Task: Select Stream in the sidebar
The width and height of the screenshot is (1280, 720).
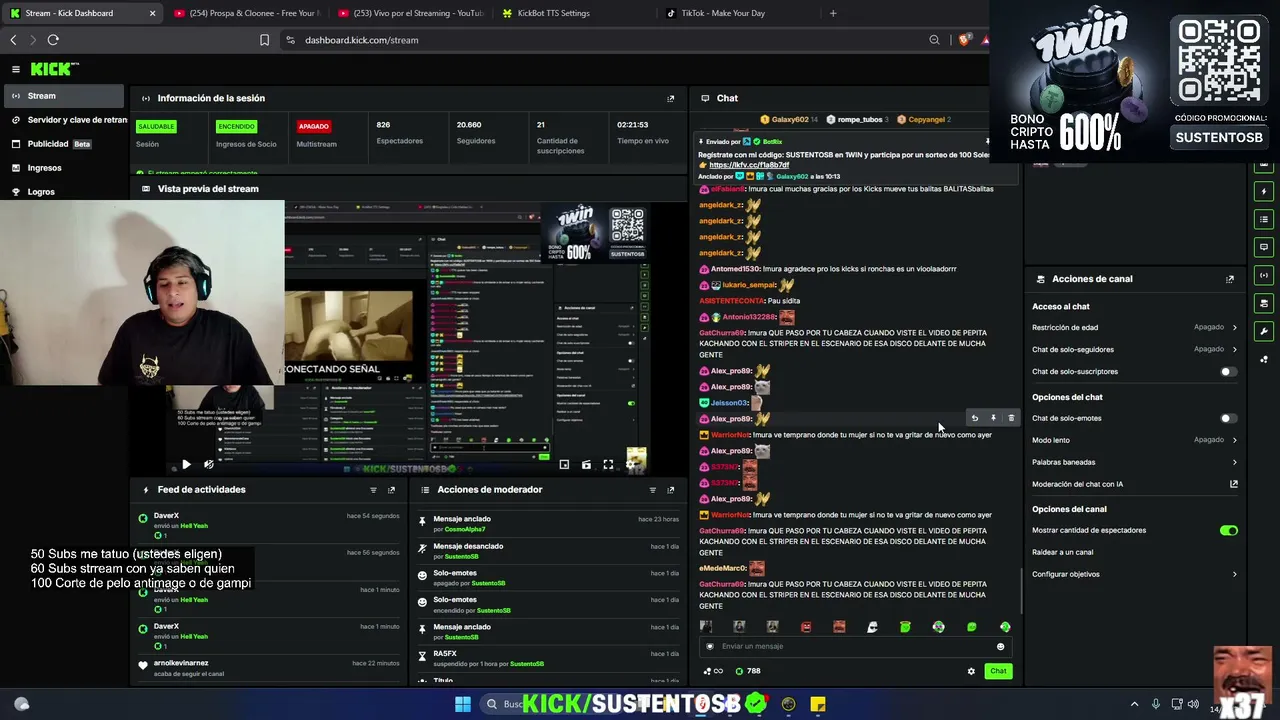Action: point(64,96)
